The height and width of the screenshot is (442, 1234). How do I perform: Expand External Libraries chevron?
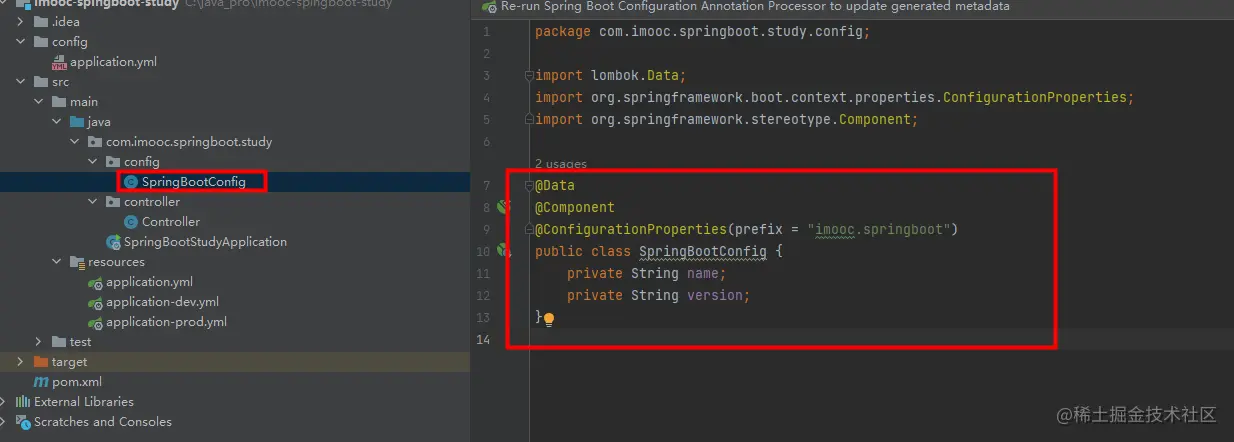tap(4, 402)
